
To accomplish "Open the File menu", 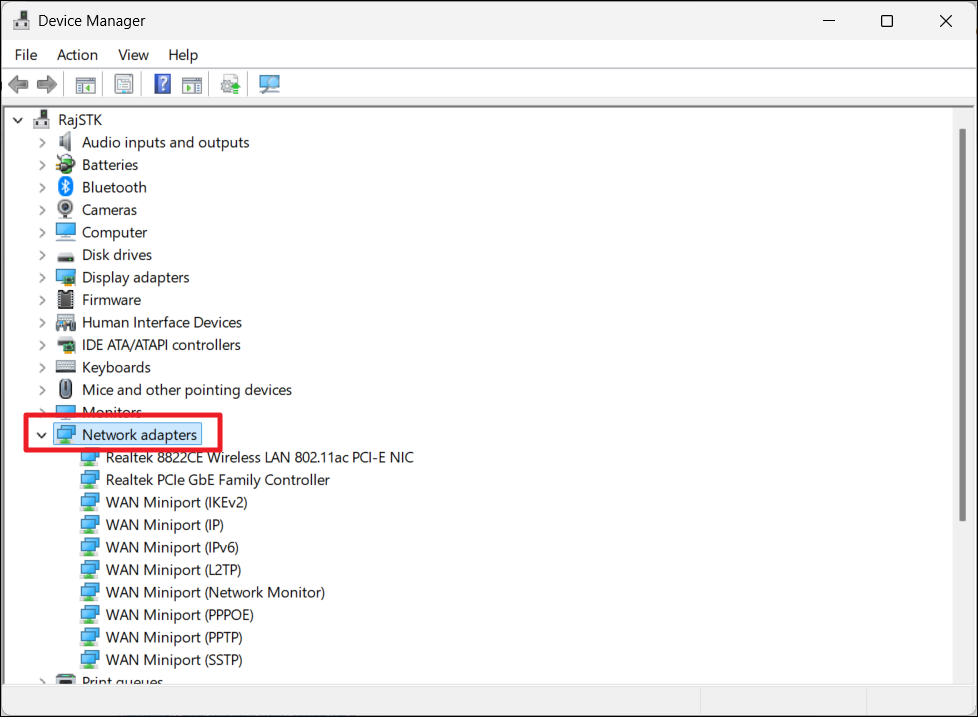I will coord(26,55).
